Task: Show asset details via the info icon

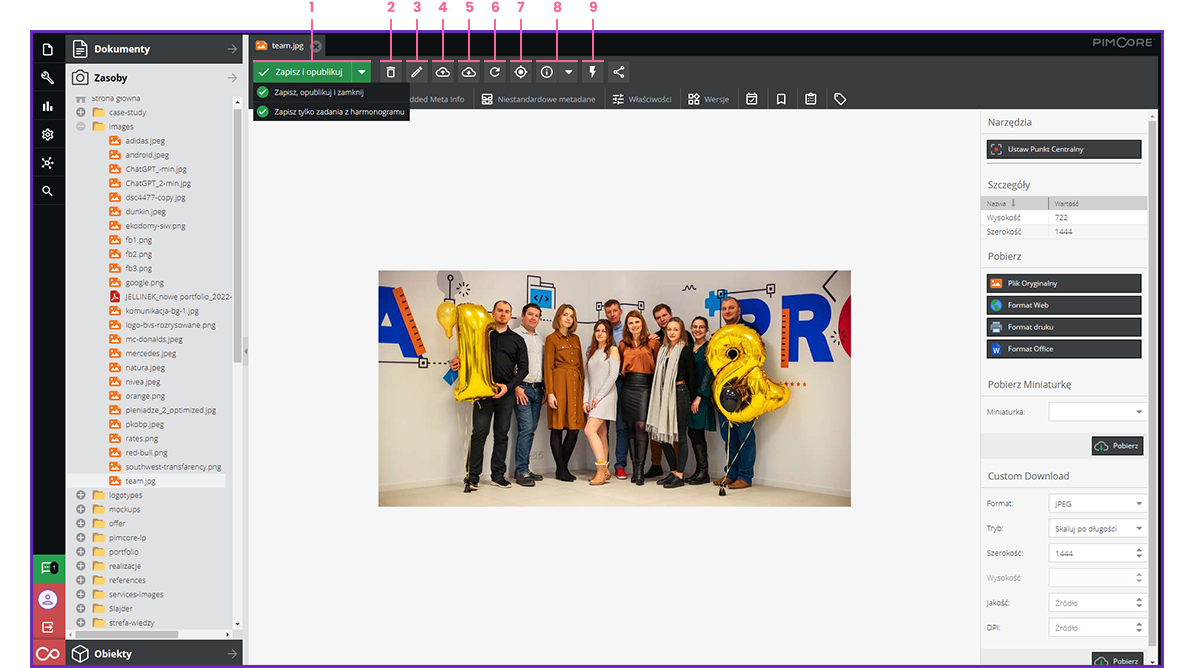Action: (x=546, y=71)
